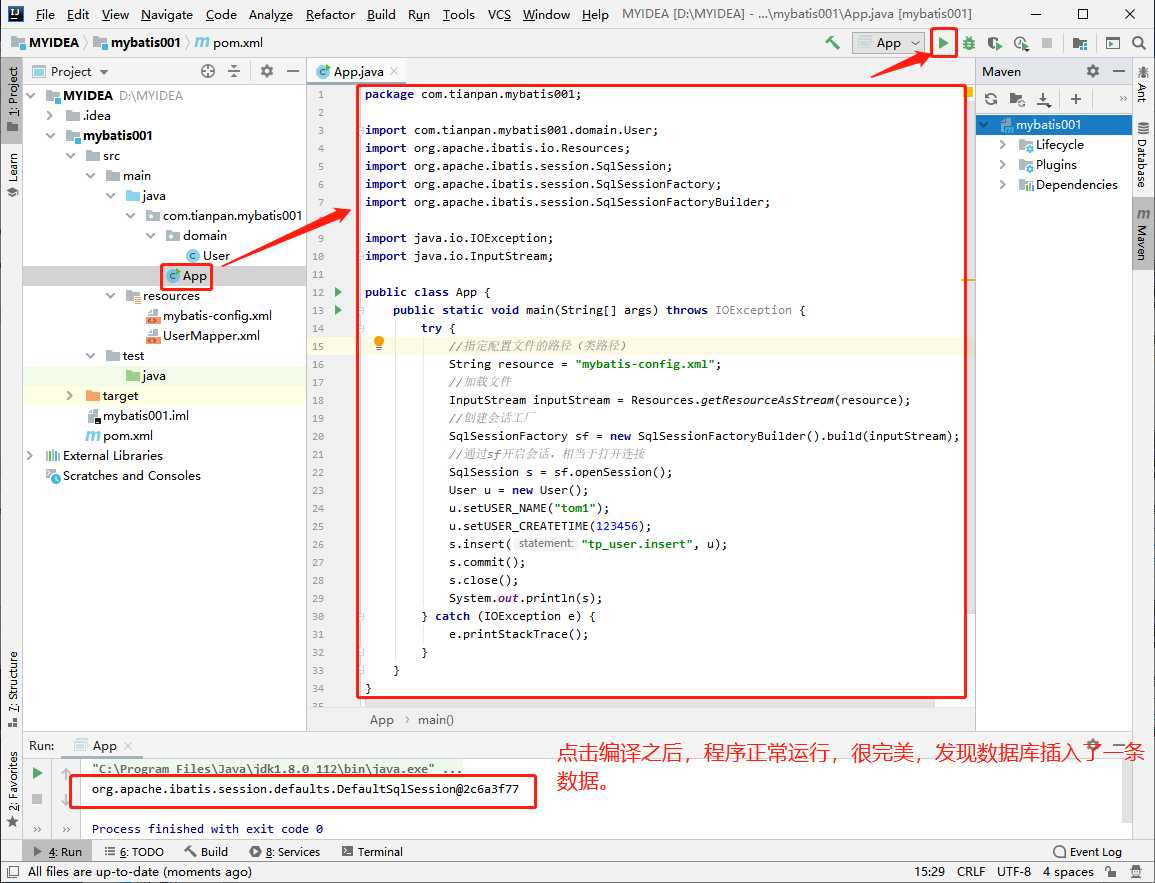Viewport: 1155px width, 883px height.
Task: Select UserMapper.xml in project tree
Action: tap(203, 336)
